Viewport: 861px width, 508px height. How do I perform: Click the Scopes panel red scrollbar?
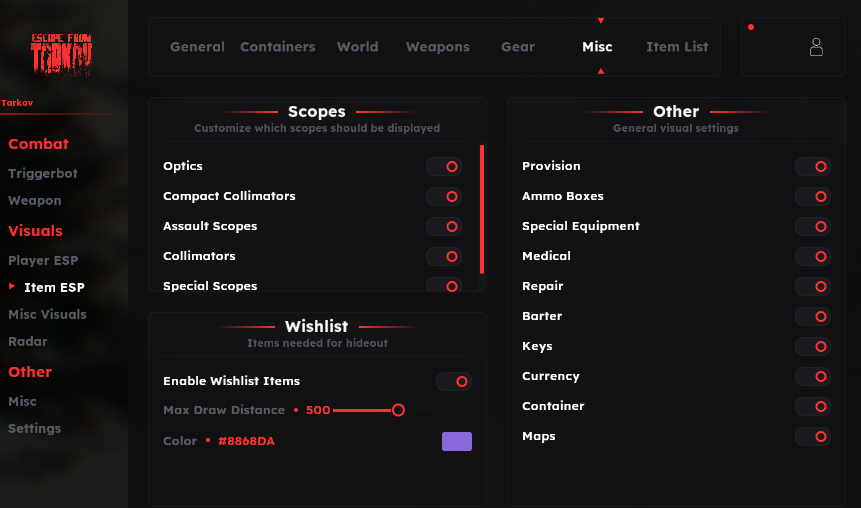[x=482, y=210]
